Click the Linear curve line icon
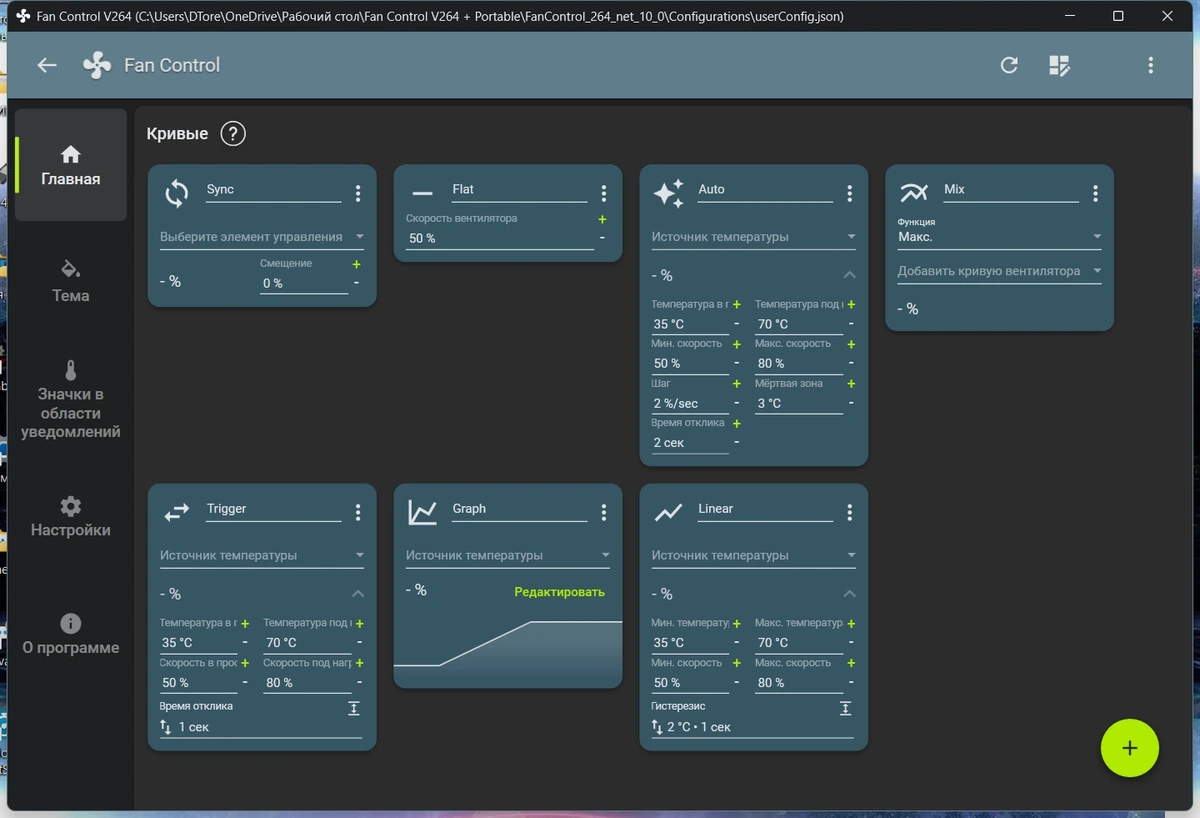The width and height of the screenshot is (1200, 818). pyautogui.click(x=668, y=512)
